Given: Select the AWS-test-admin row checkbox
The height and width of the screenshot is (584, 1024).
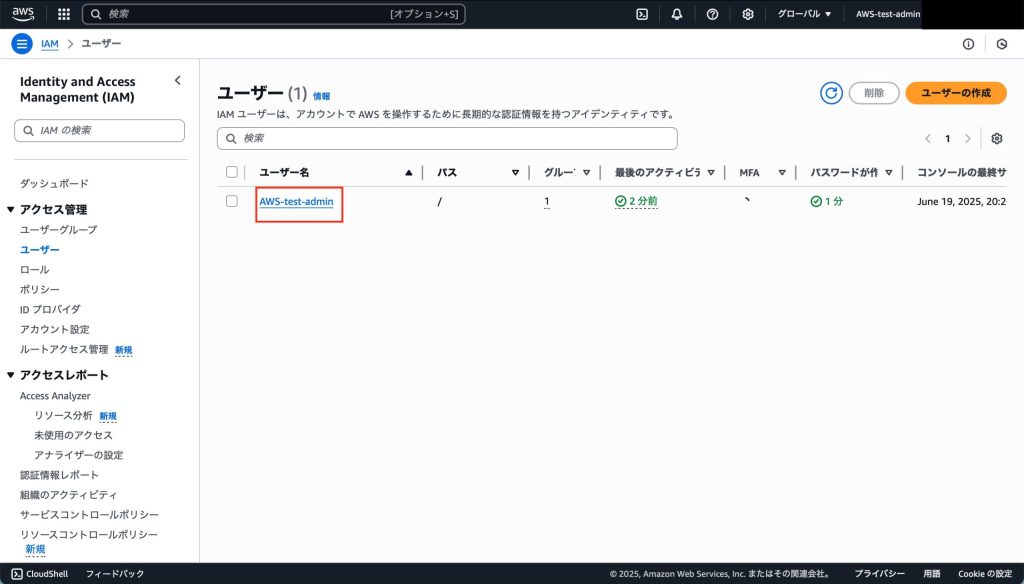Looking at the screenshot, I should [x=232, y=201].
